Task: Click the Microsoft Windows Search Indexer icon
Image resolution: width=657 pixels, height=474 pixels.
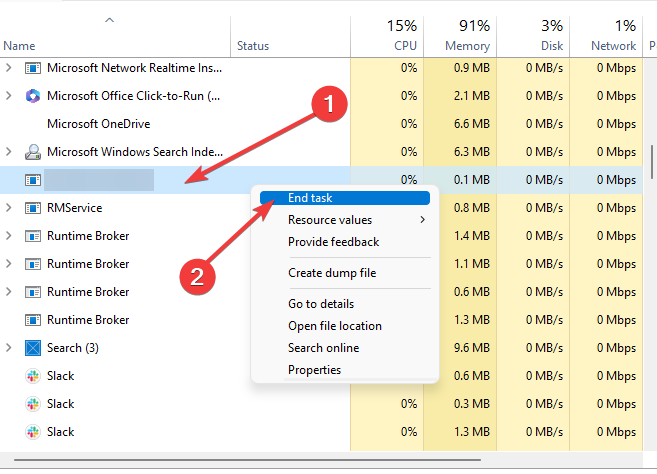Action: click(x=33, y=152)
